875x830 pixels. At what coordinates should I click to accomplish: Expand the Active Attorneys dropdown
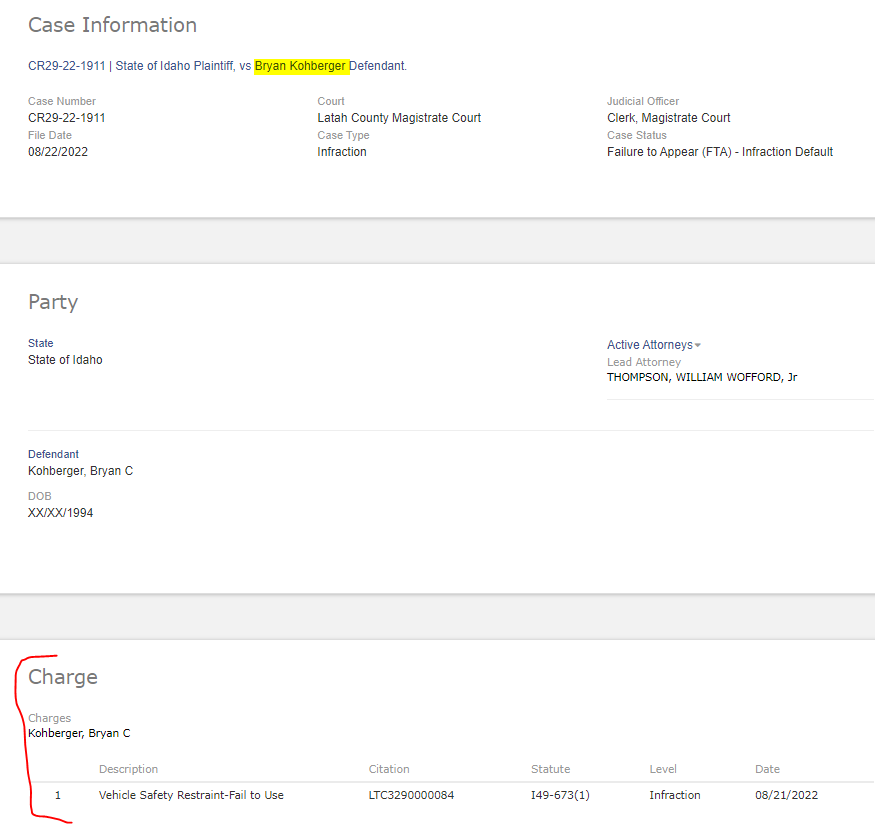tap(654, 345)
